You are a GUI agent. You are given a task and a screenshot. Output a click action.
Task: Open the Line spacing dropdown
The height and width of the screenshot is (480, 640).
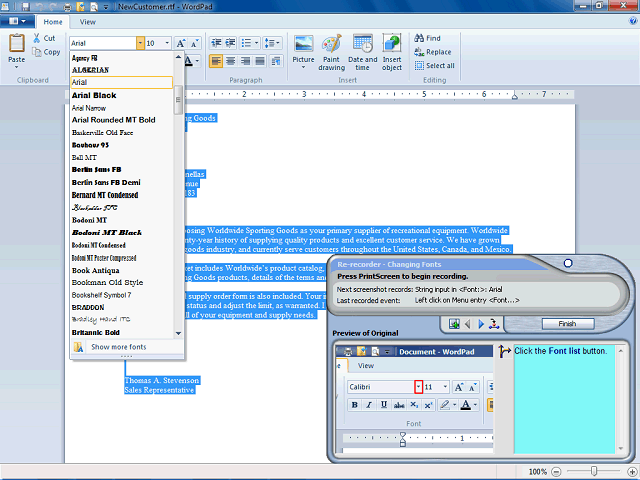(x=272, y=43)
